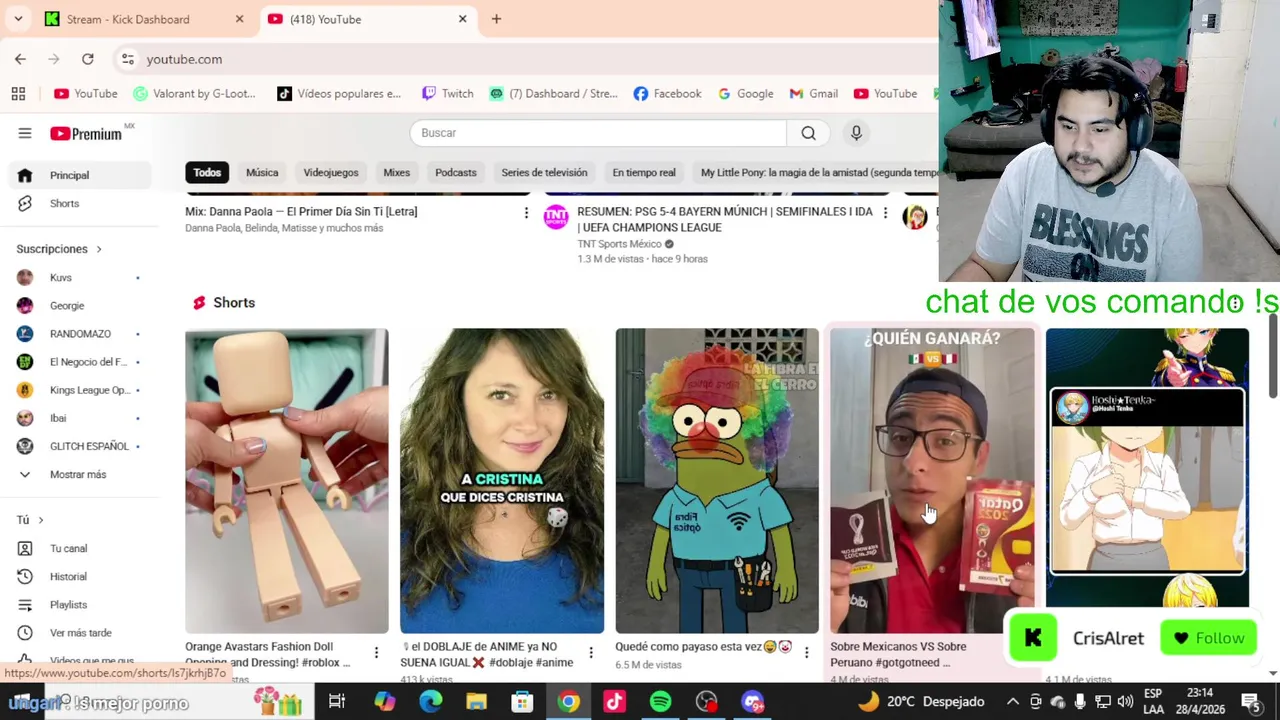This screenshot has width=1280, height=720.
Task: Open Valorant by G-Loot bookmark
Action: point(194,93)
